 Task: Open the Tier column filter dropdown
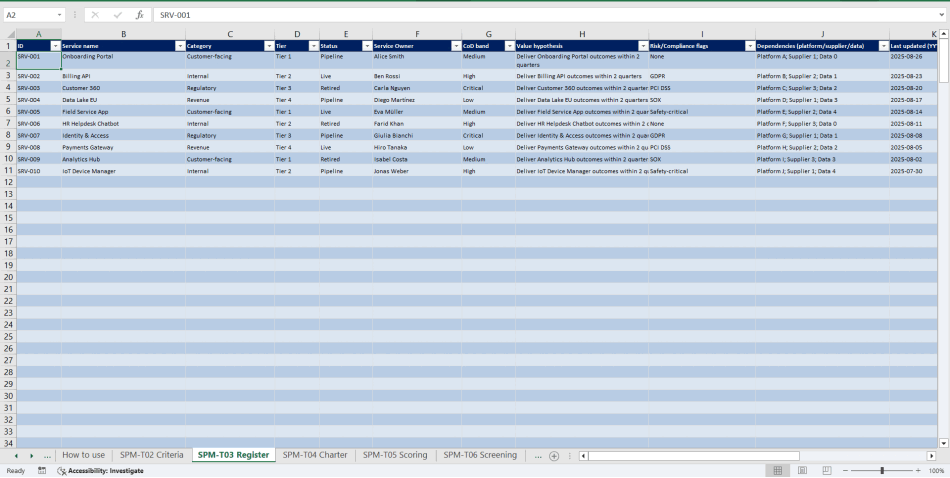coord(313,46)
